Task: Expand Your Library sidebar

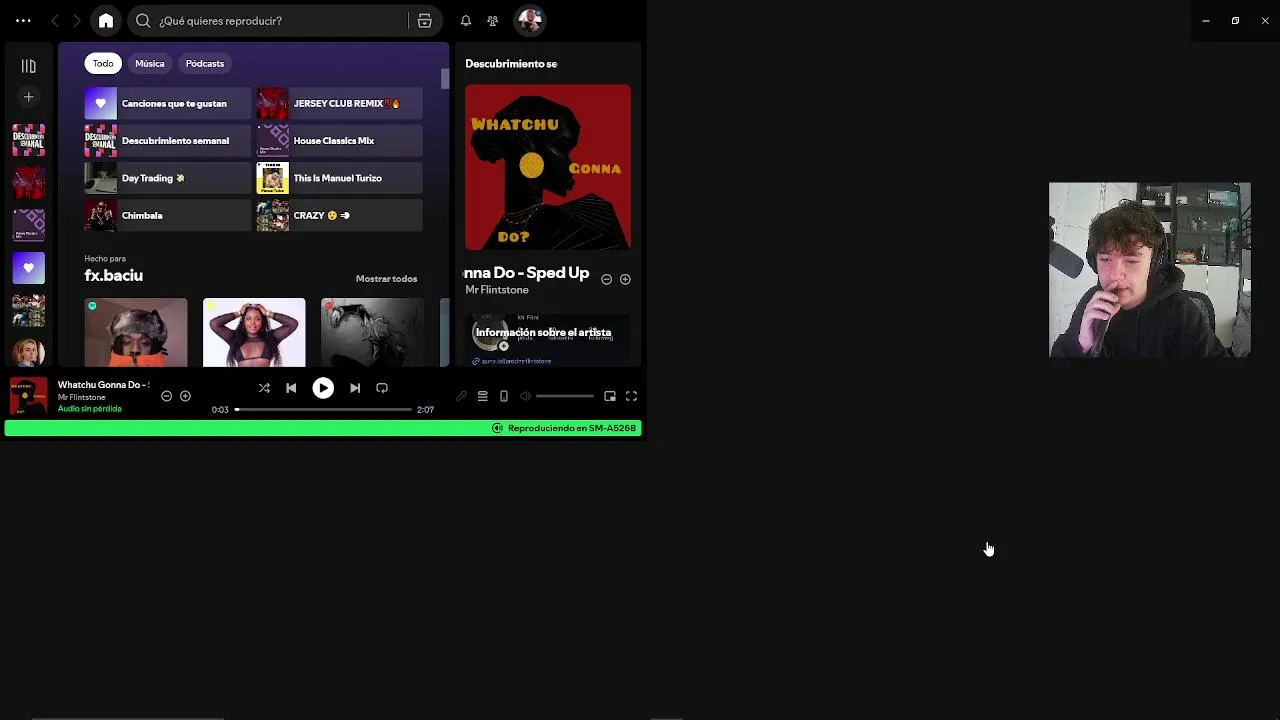Action: point(29,66)
